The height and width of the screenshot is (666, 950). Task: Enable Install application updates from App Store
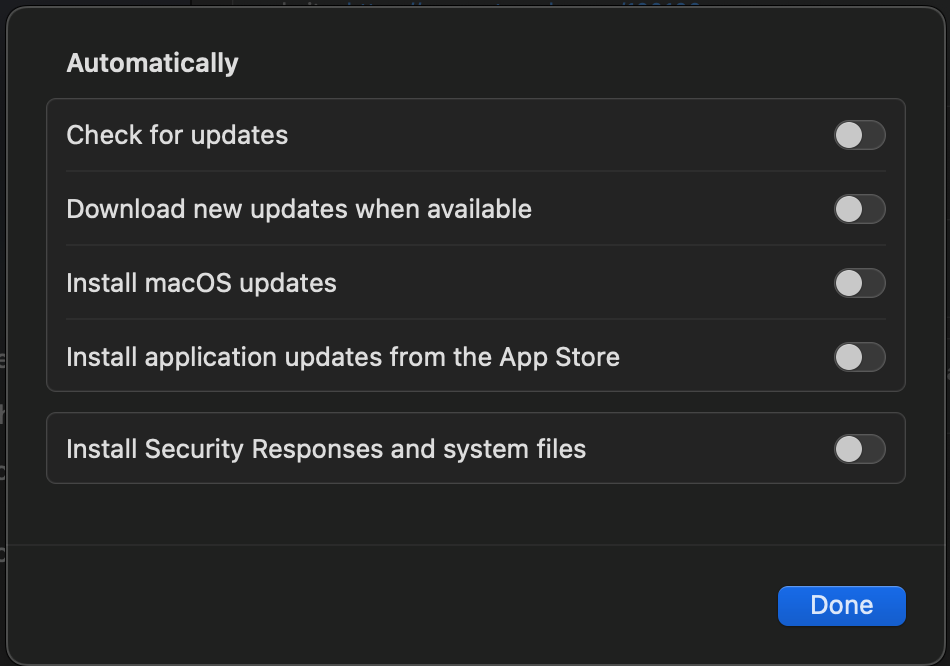pos(860,357)
